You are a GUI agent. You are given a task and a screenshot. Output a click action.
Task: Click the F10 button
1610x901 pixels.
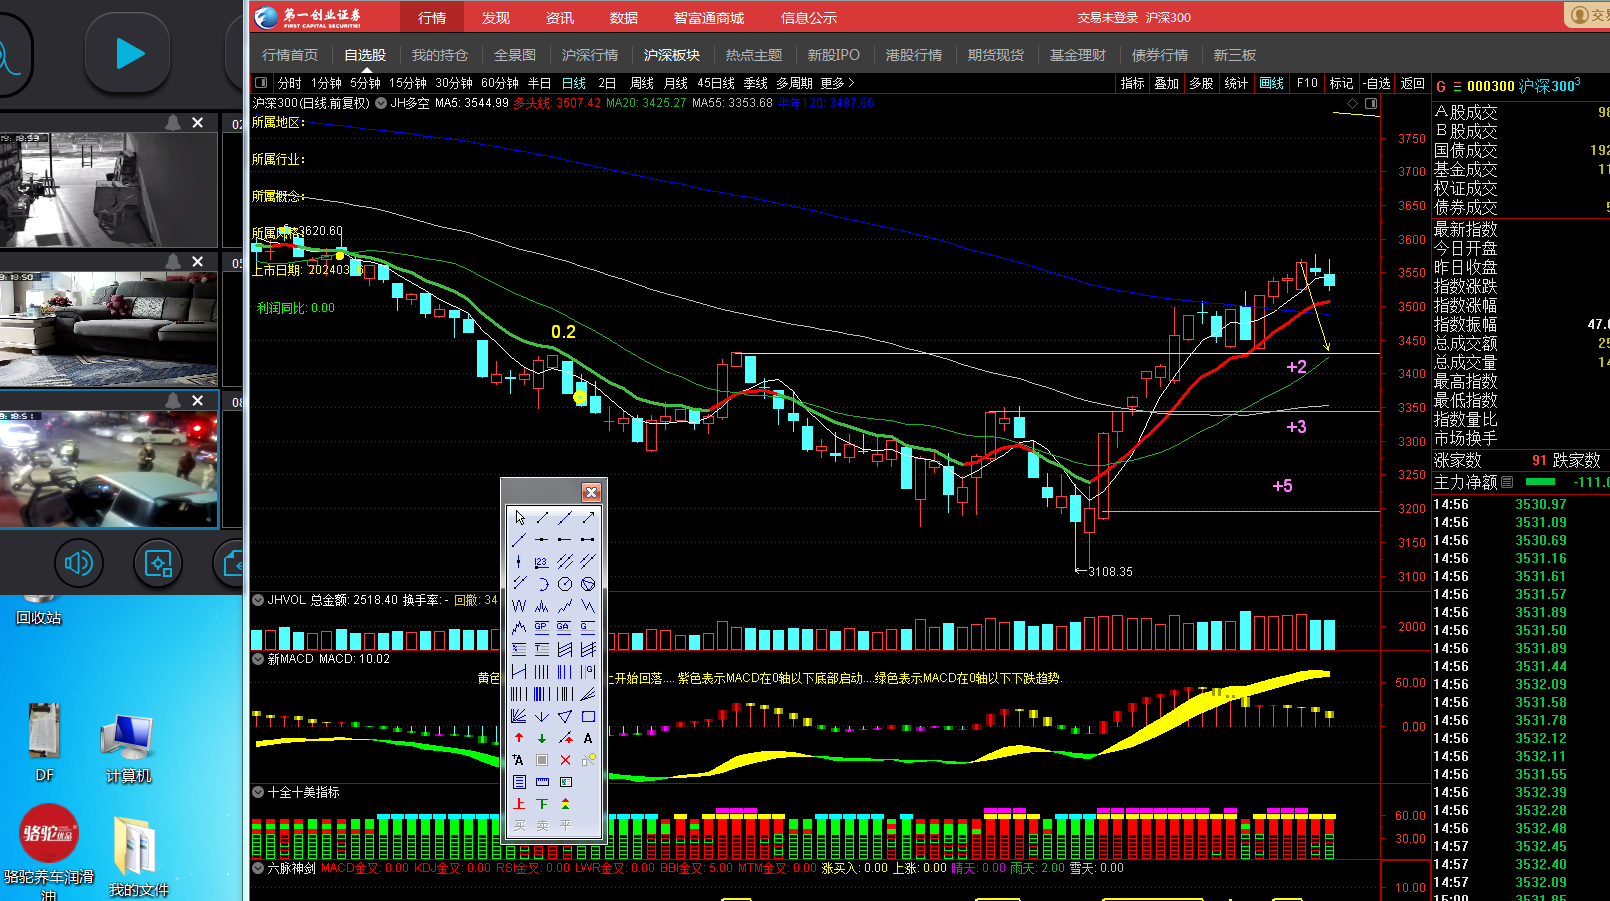[x=1307, y=83]
